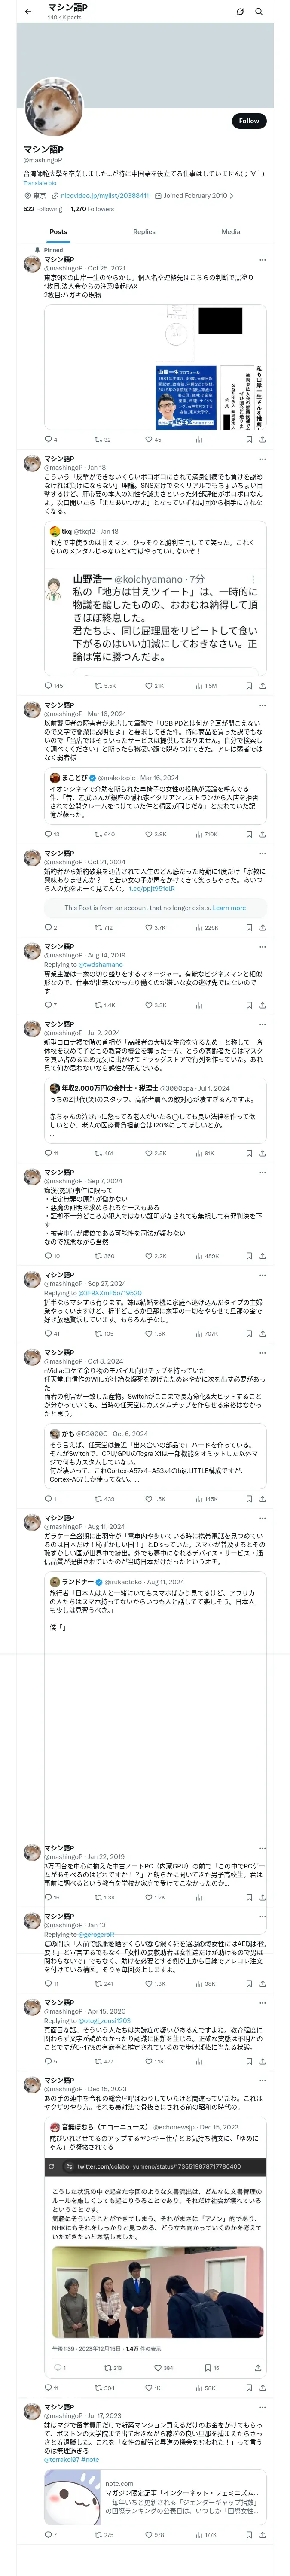Open search with the magnifier icon

click(x=259, y=12)
